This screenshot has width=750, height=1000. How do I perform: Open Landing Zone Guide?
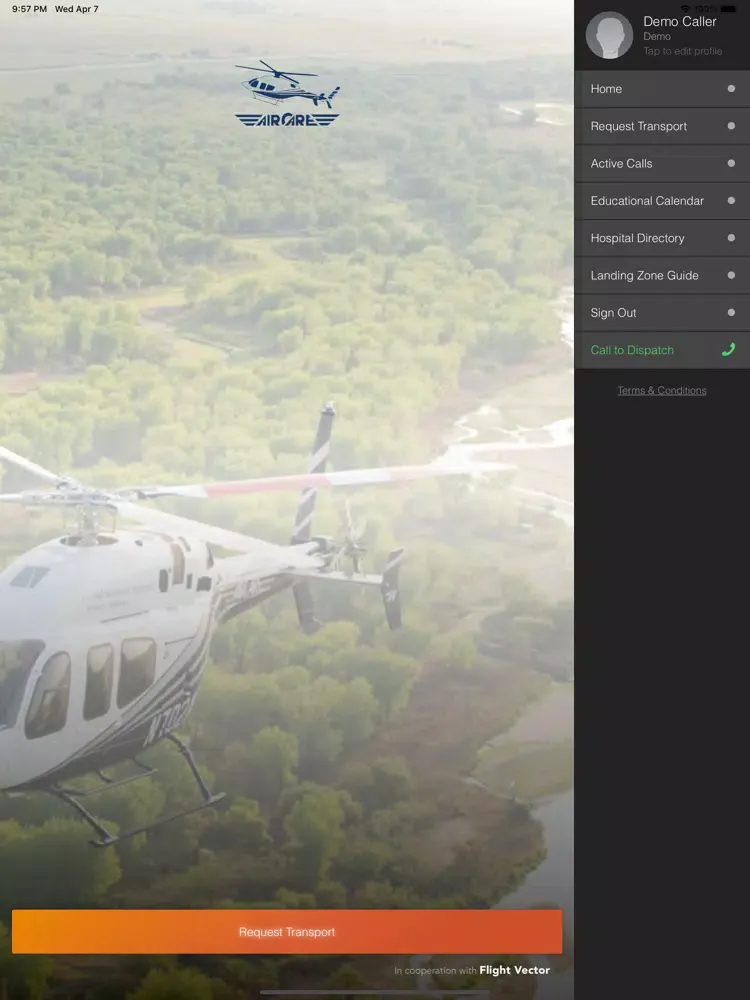tap(662, 276)
